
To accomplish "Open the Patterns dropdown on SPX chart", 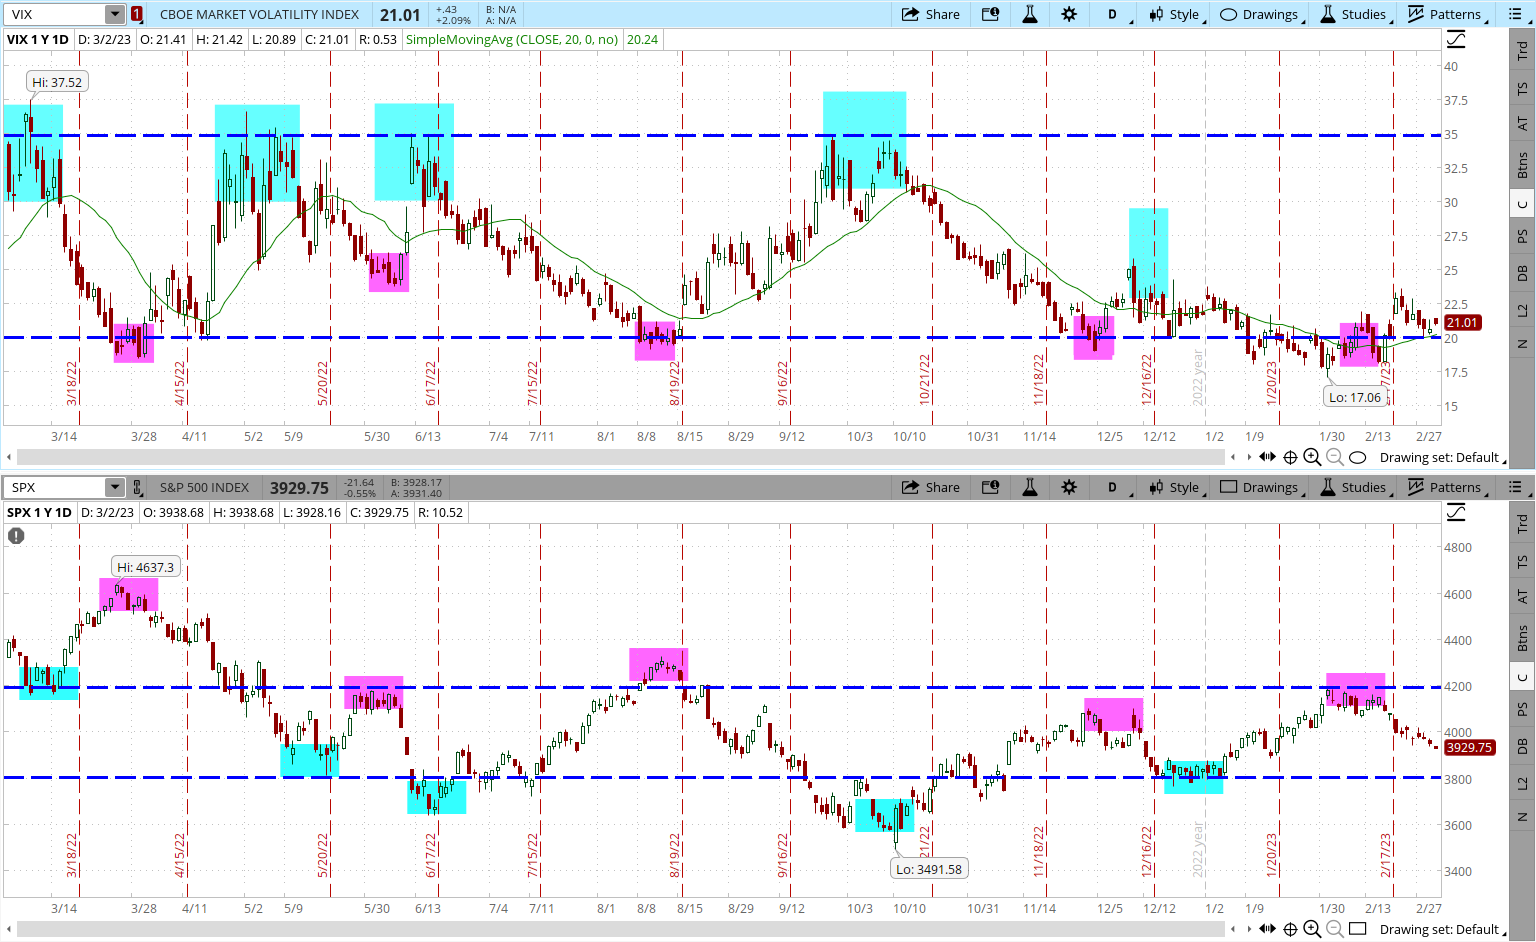I will click(1448, 487).
